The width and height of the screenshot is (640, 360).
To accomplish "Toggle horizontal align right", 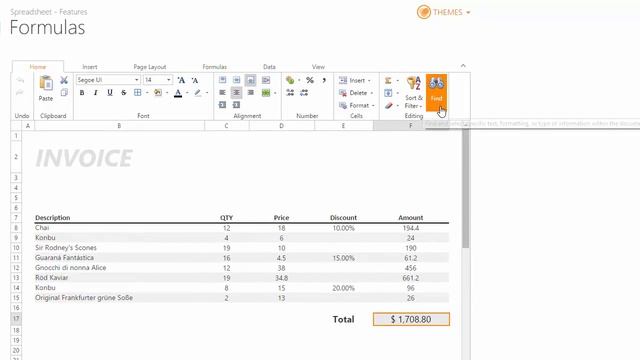I will pyautogui.click(x=251, y=93).
